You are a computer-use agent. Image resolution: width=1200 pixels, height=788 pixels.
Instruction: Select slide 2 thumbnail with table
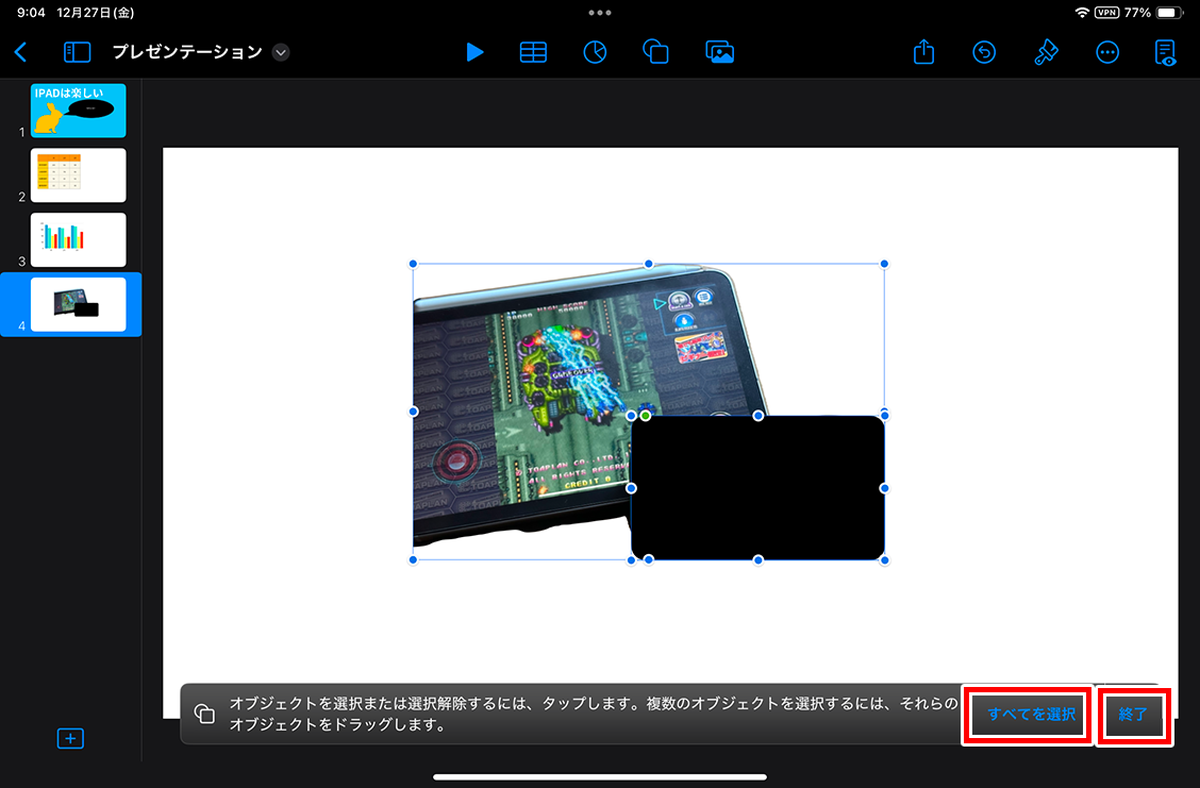click(x=78, y=175)
